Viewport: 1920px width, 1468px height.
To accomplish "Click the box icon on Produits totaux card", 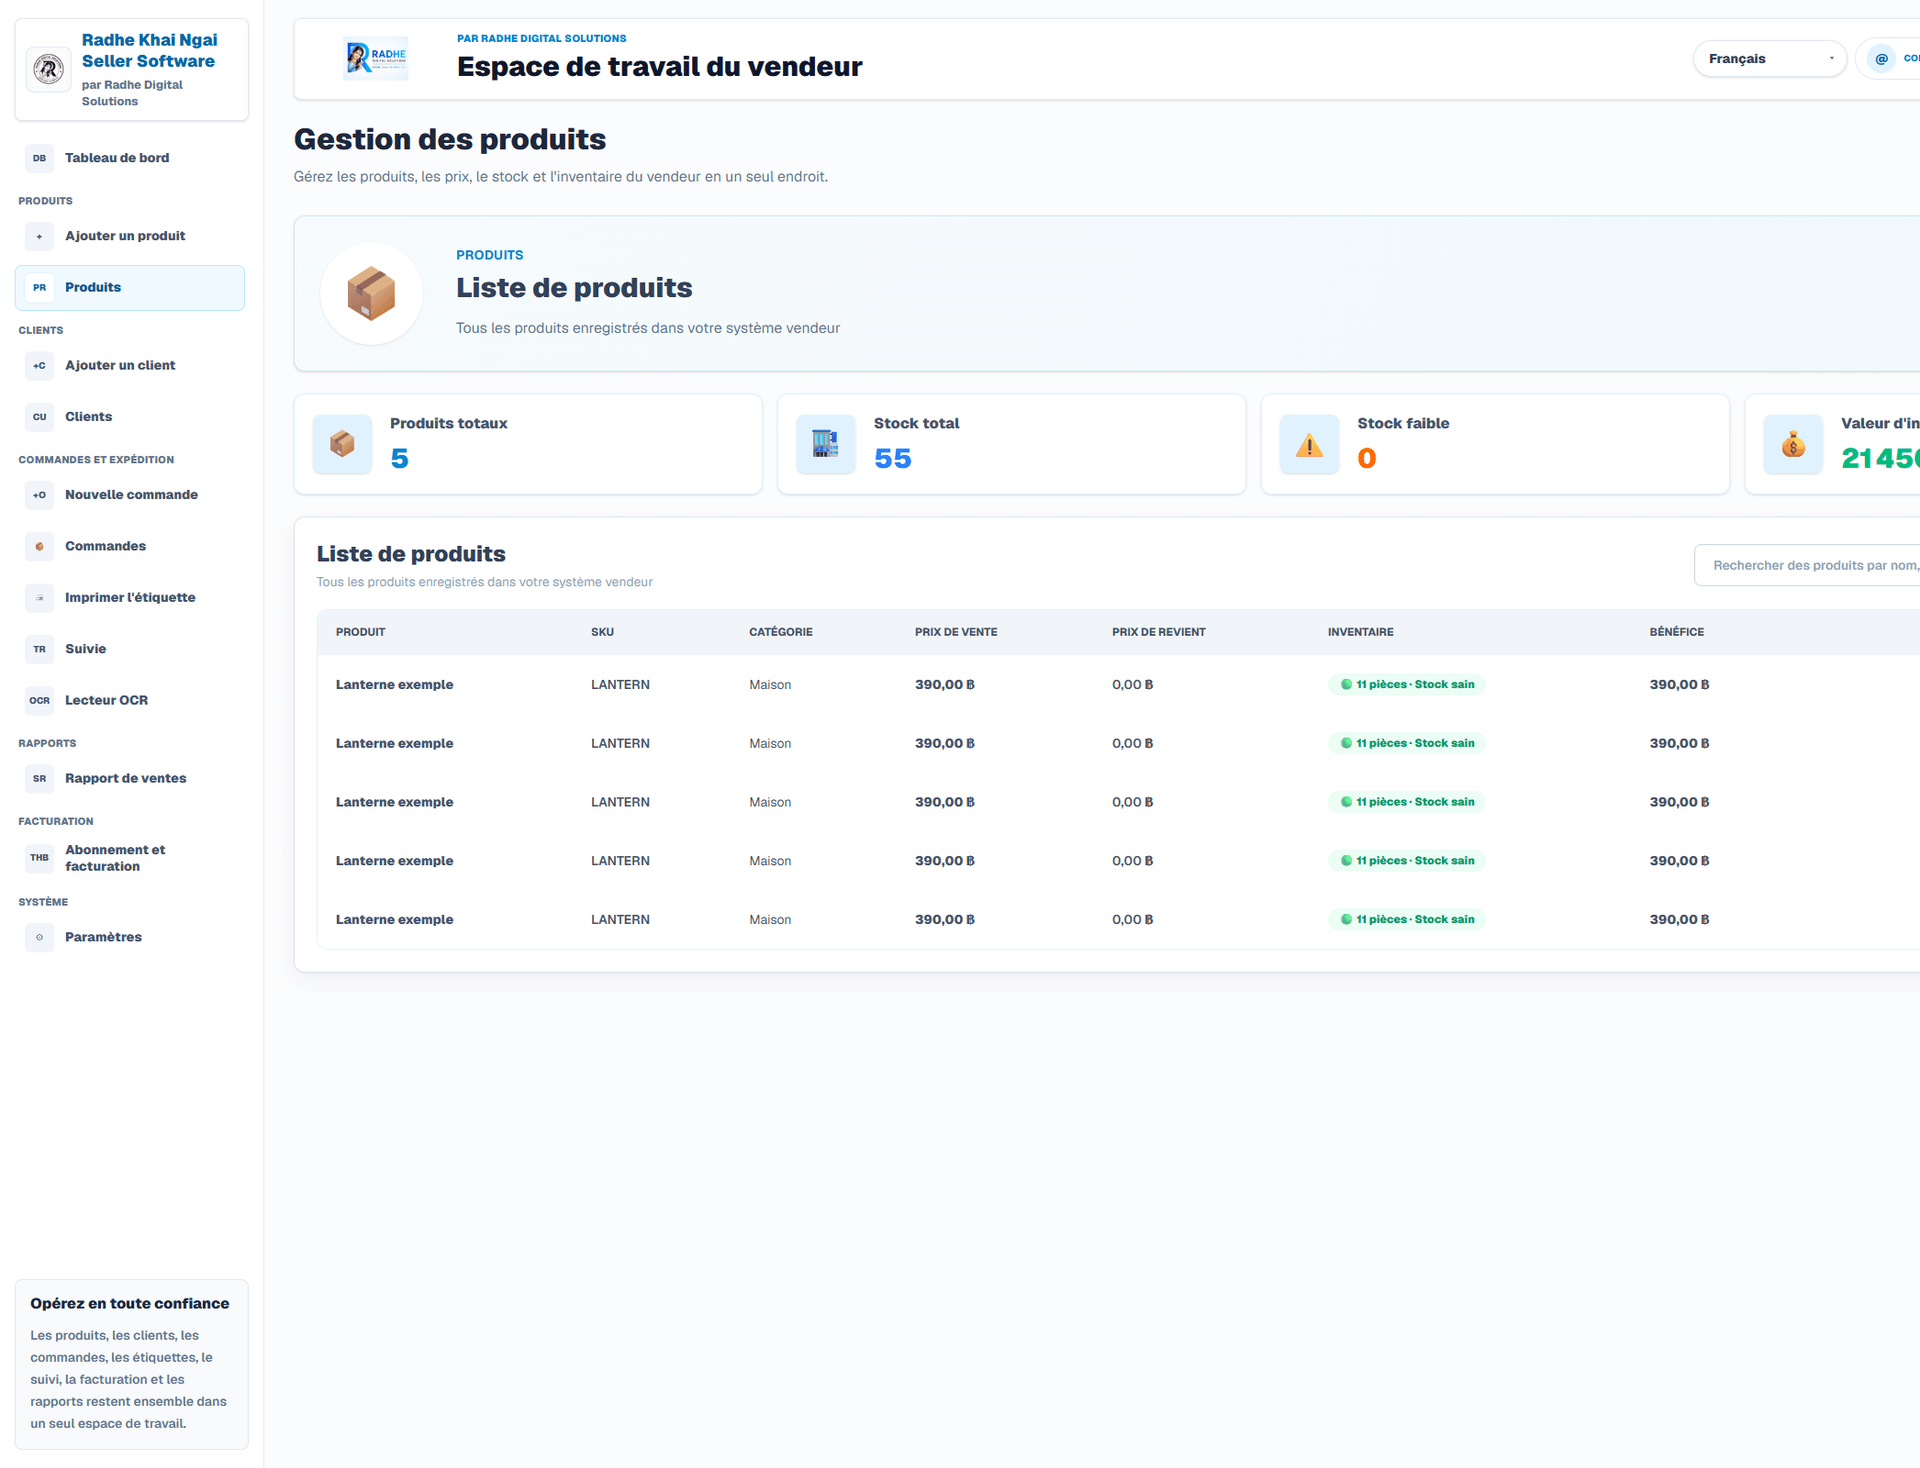I will (342, 444).
